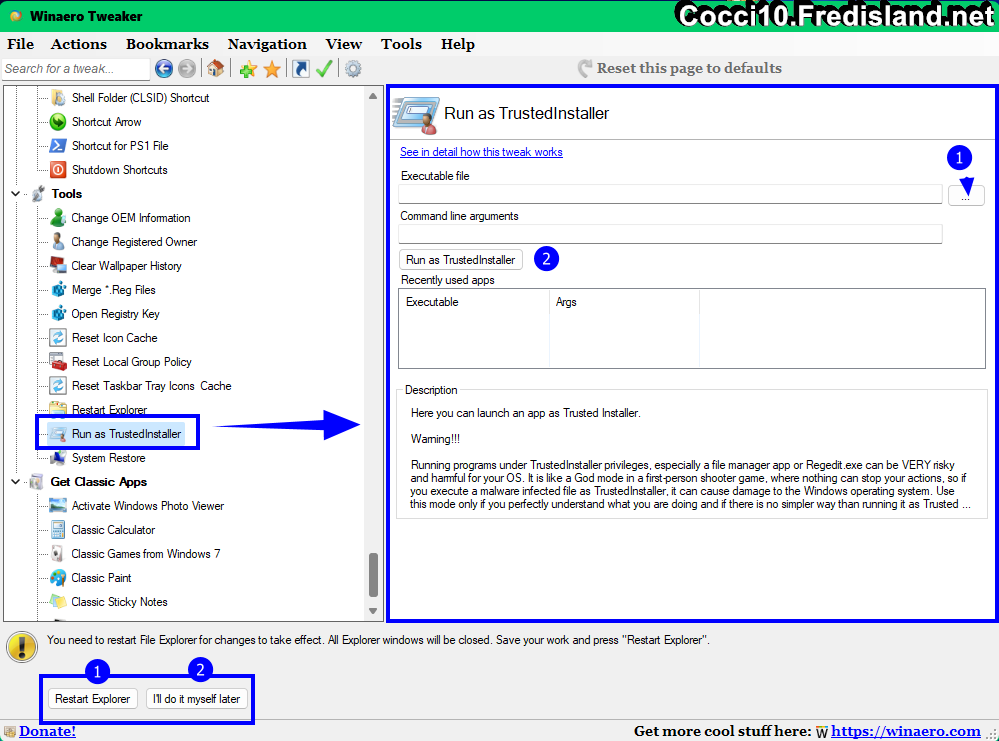Select Restart Explorer tree item

click(109, 410)
